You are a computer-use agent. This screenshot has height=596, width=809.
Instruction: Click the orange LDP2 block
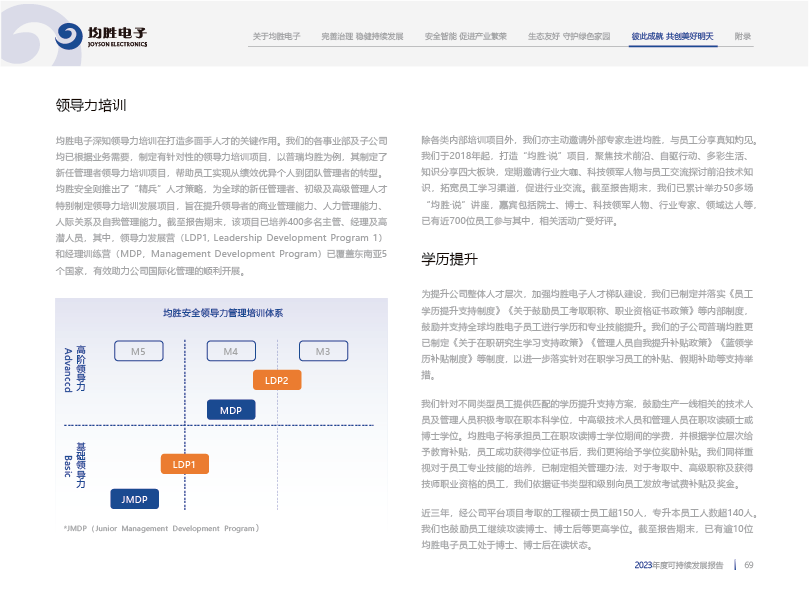tap(277, 380)
